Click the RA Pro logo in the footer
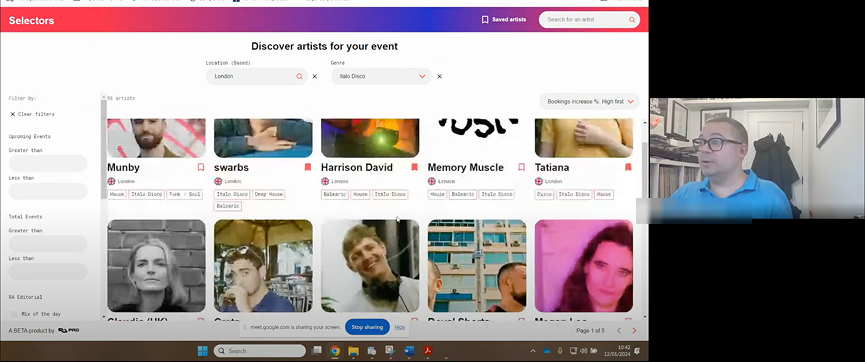Screen dimensions: 865x362 69,331
